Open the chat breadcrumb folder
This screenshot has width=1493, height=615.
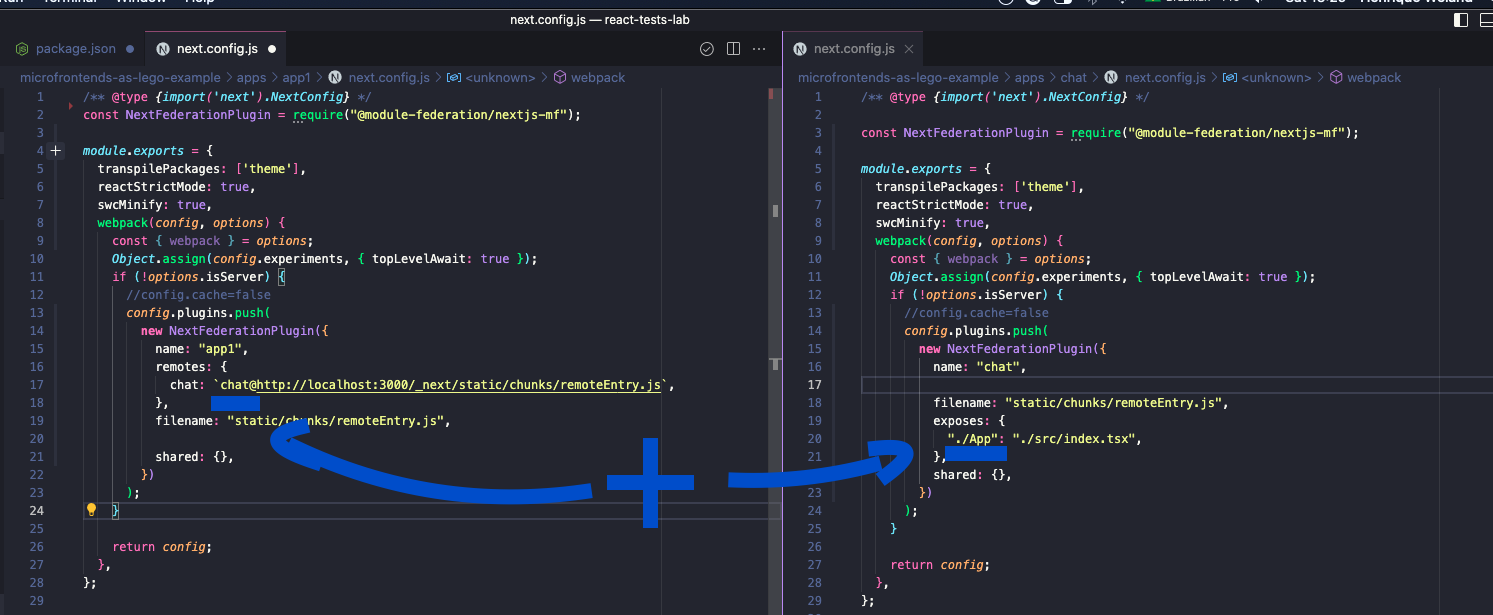(1074, 77)
